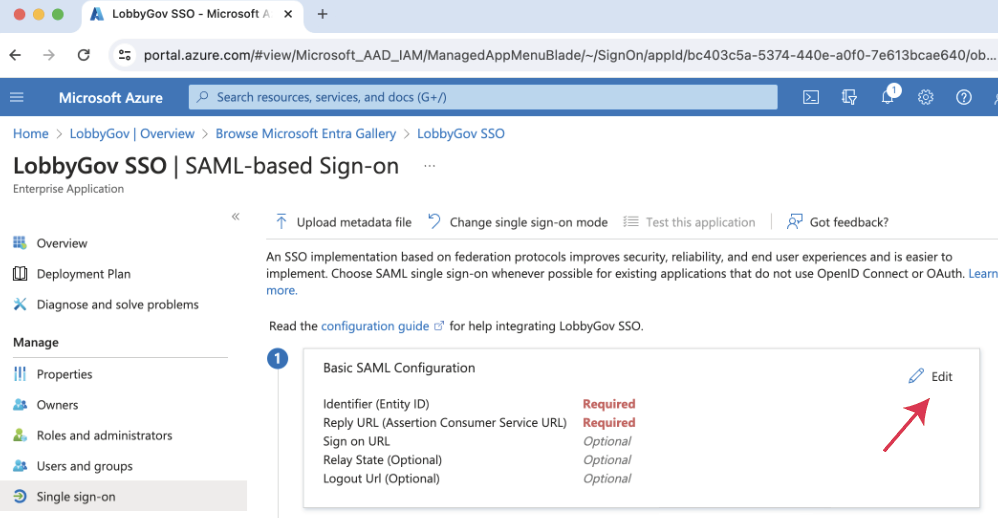Click Relay State (Optional) label
This screenshot has width=998, height=518.
tap(382, 459)
